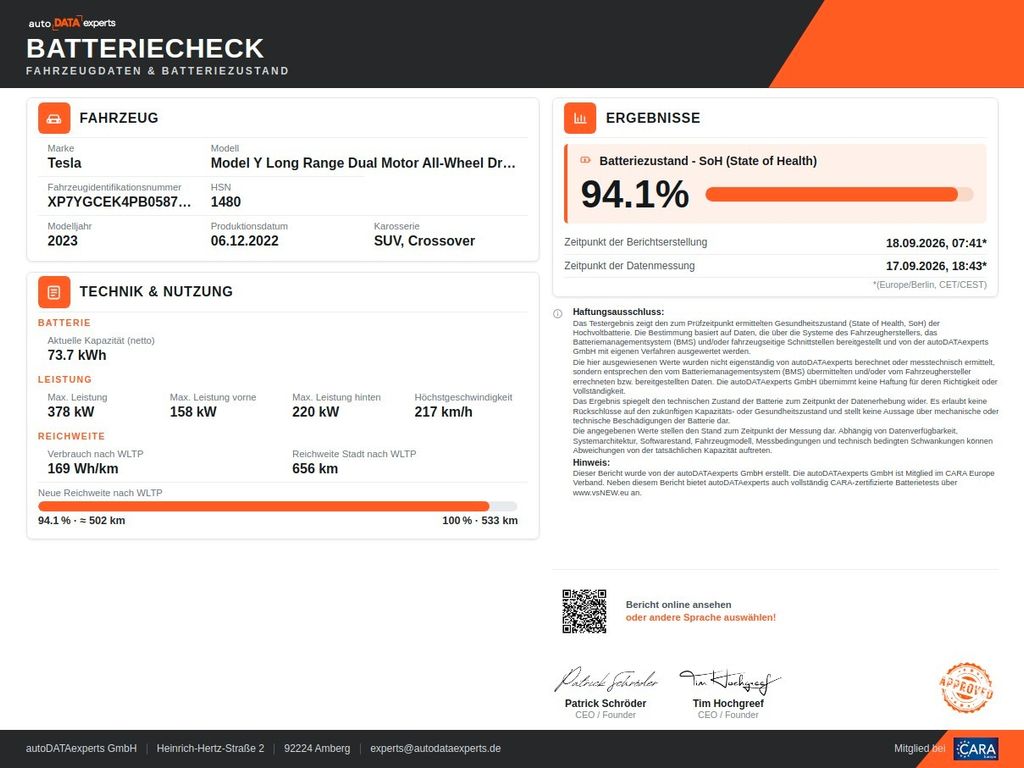Click Patrick Schröder's signature
Viewport: 1024px width, 768px height.
coord(605,680)
